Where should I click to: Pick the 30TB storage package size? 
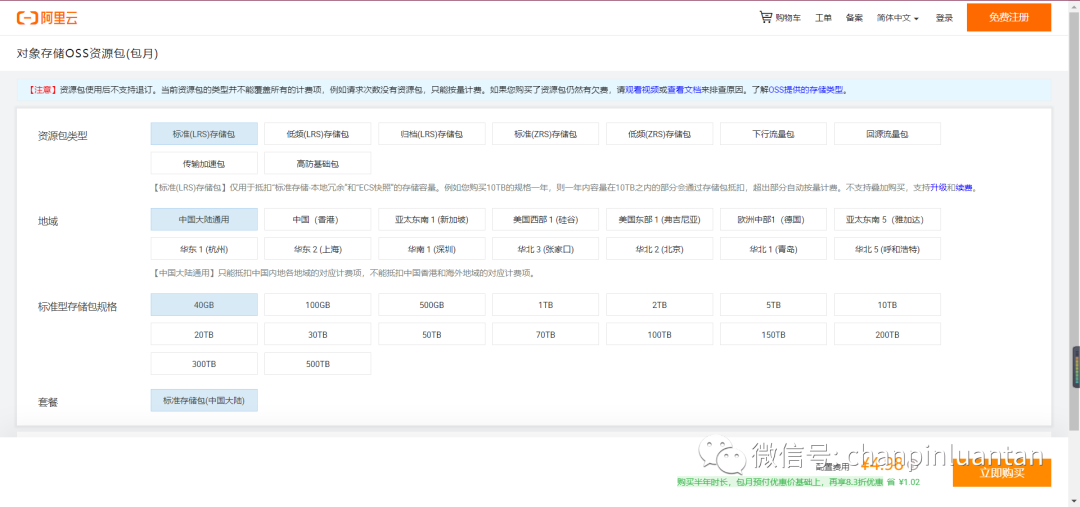318,334
